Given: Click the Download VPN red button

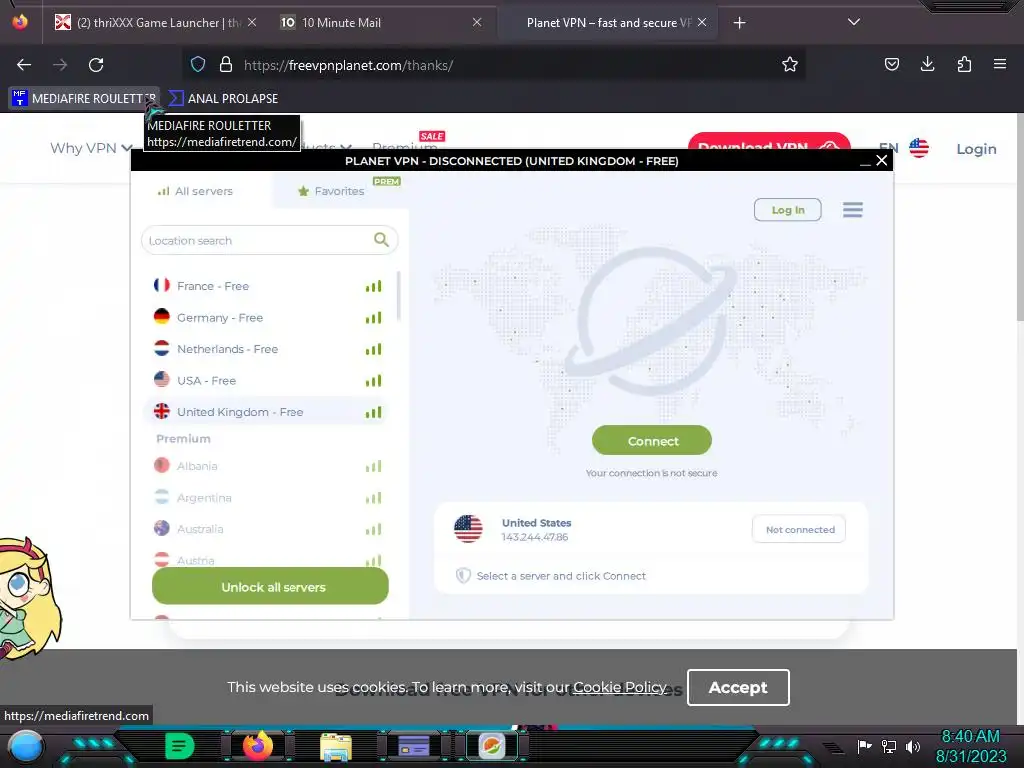Looking at the screenshot, I should click(x=769, y=142).
